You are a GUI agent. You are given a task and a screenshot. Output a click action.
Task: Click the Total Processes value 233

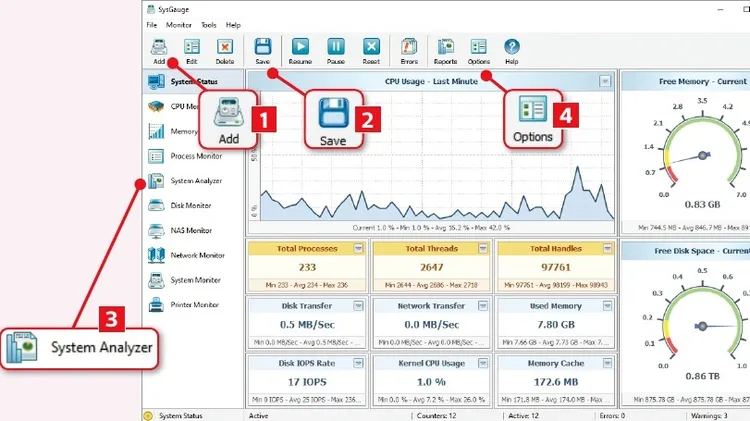coord(307,267)
